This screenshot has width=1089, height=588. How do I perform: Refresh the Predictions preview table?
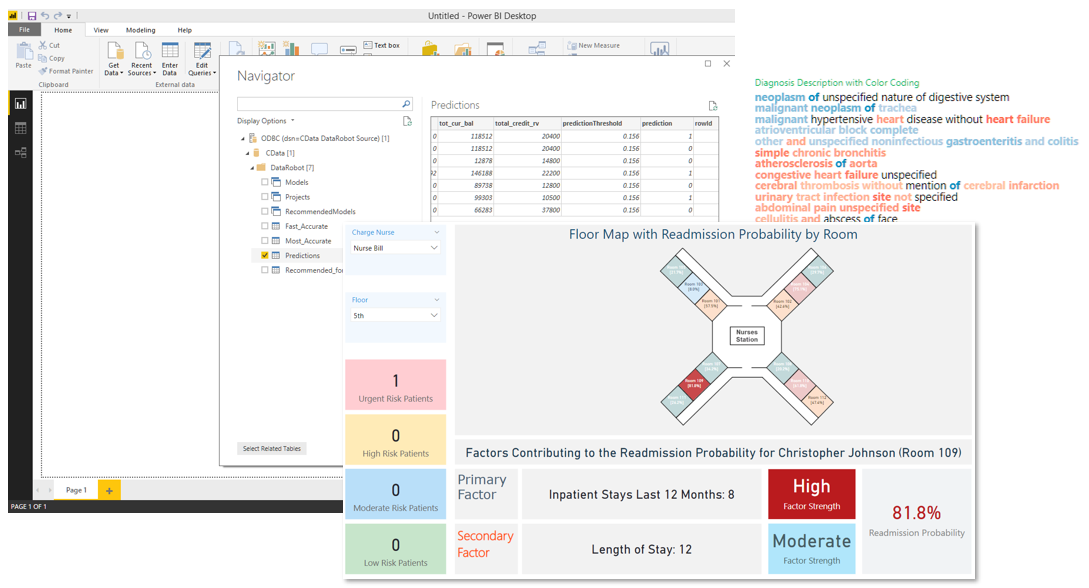(x=713, y=106)
